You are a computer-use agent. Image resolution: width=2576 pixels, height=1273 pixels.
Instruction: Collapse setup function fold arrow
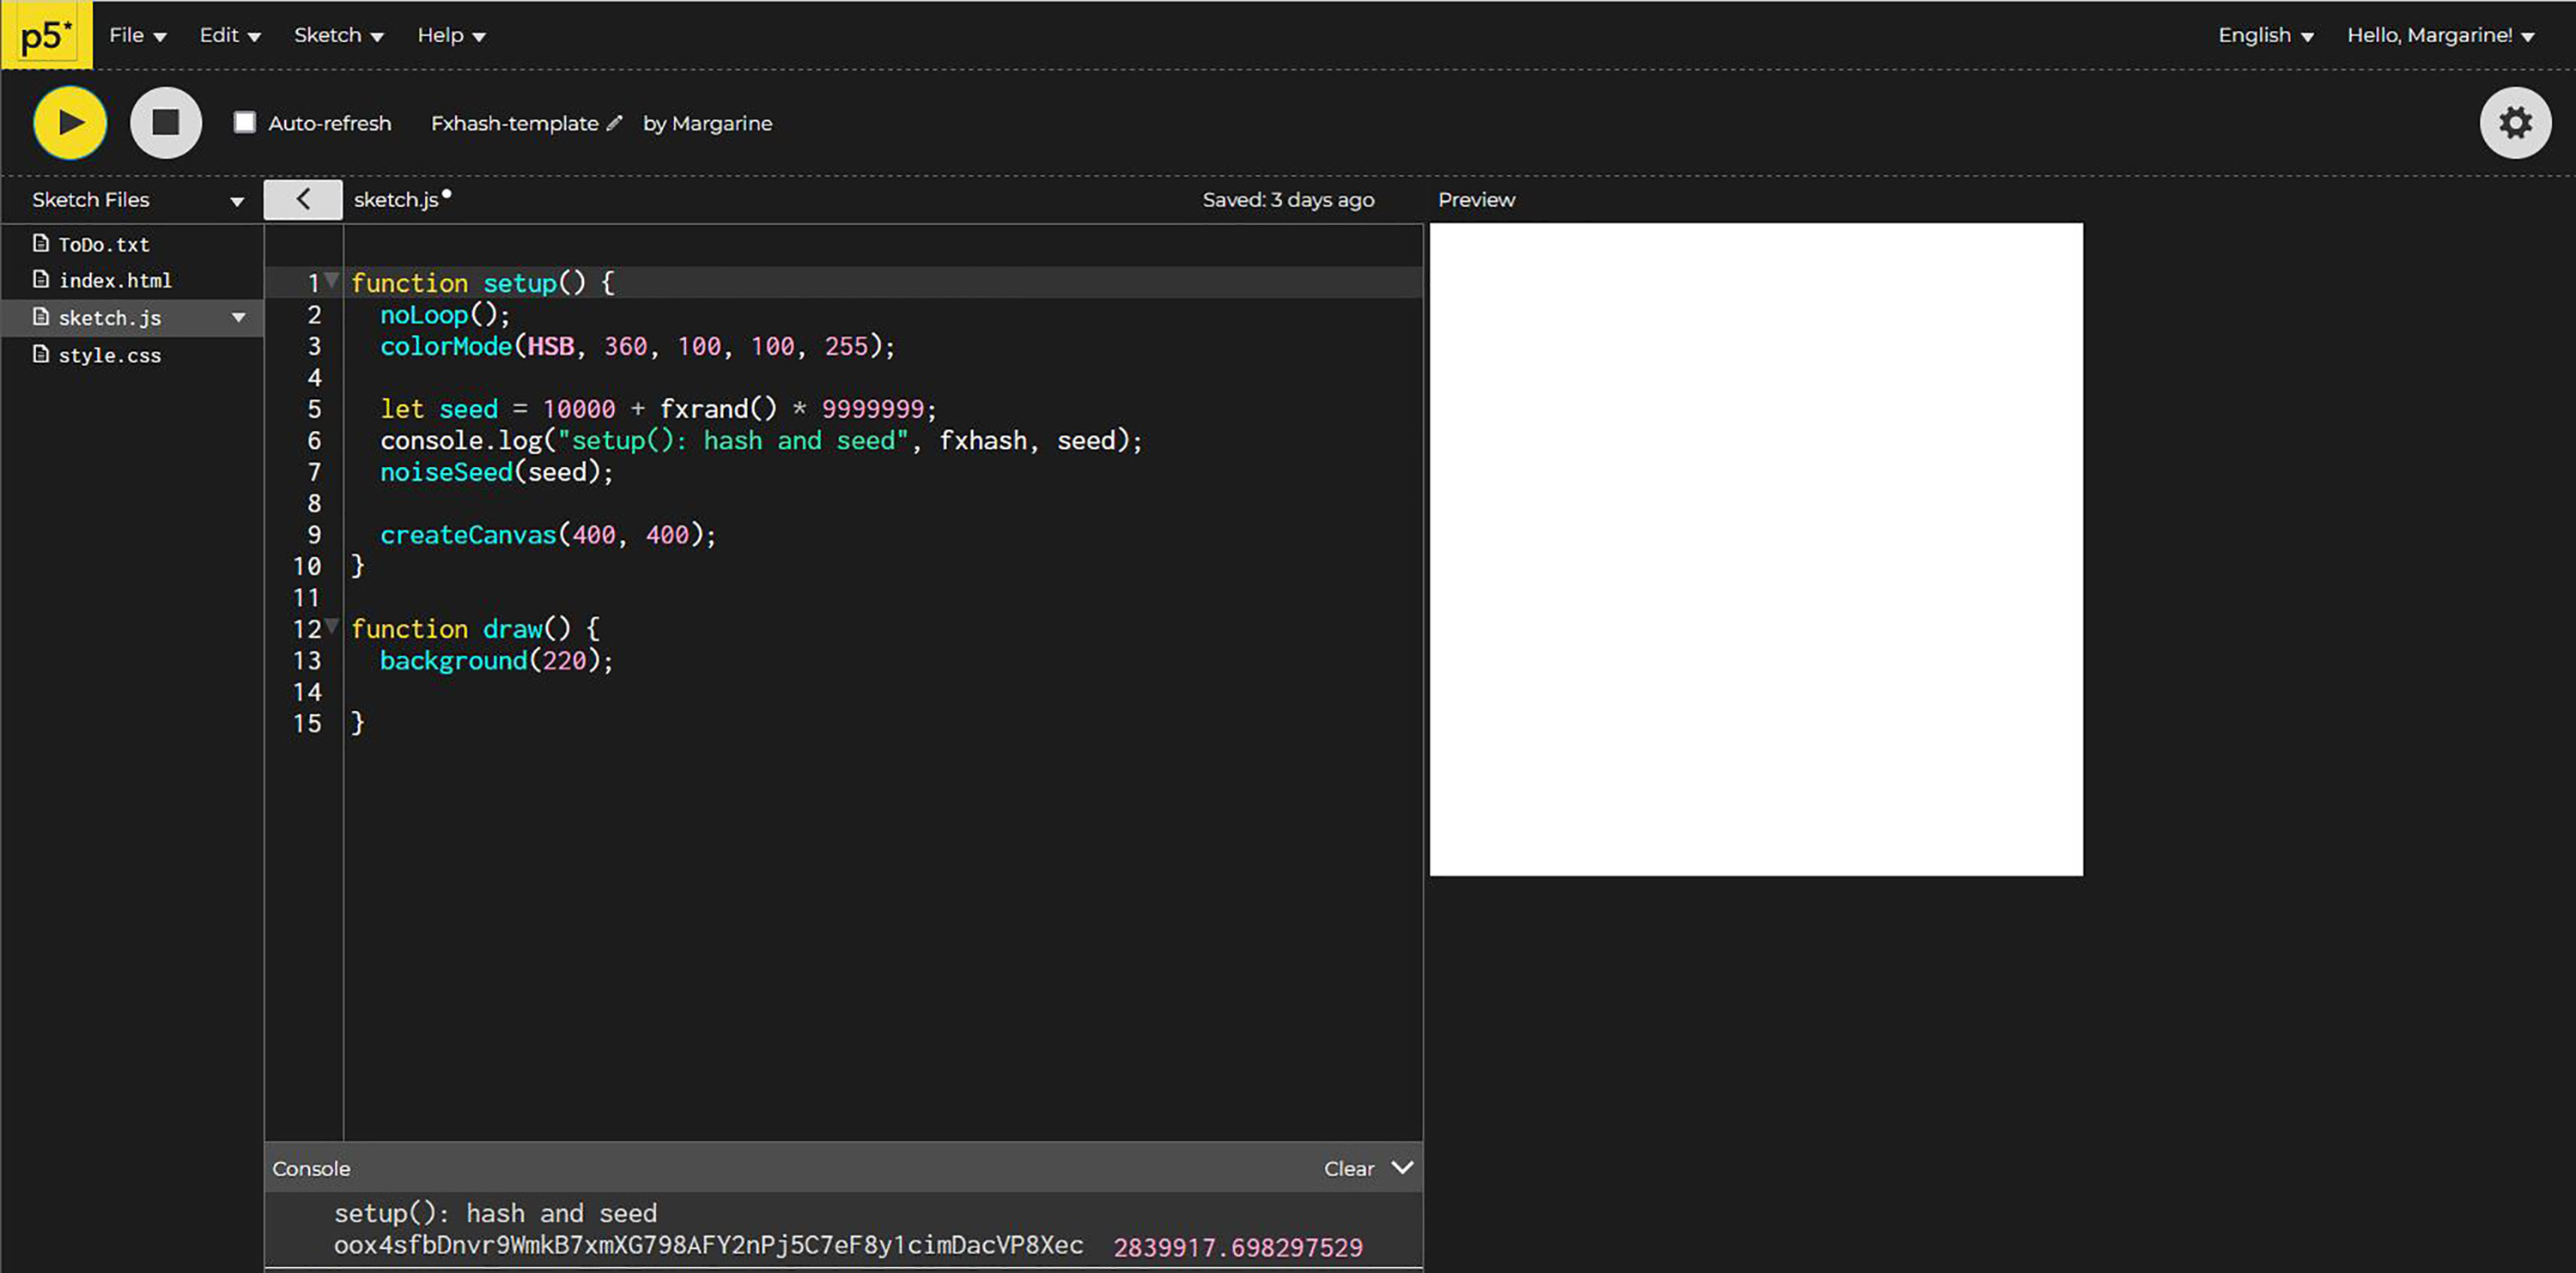point(332,281)
